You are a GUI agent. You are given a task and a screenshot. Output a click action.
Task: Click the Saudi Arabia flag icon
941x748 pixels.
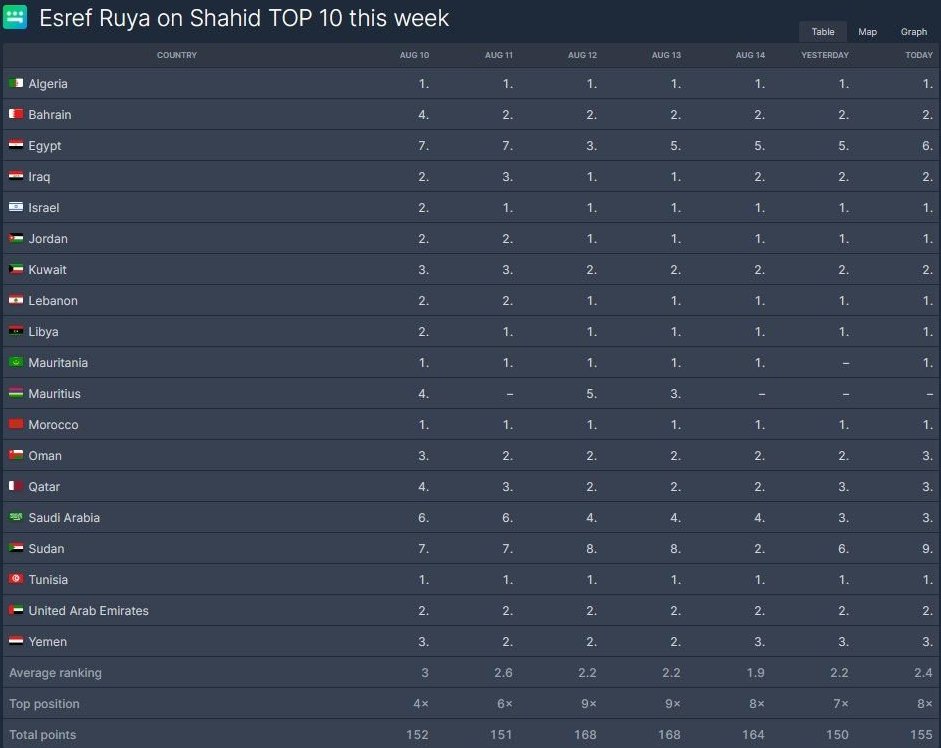point(16,518)
